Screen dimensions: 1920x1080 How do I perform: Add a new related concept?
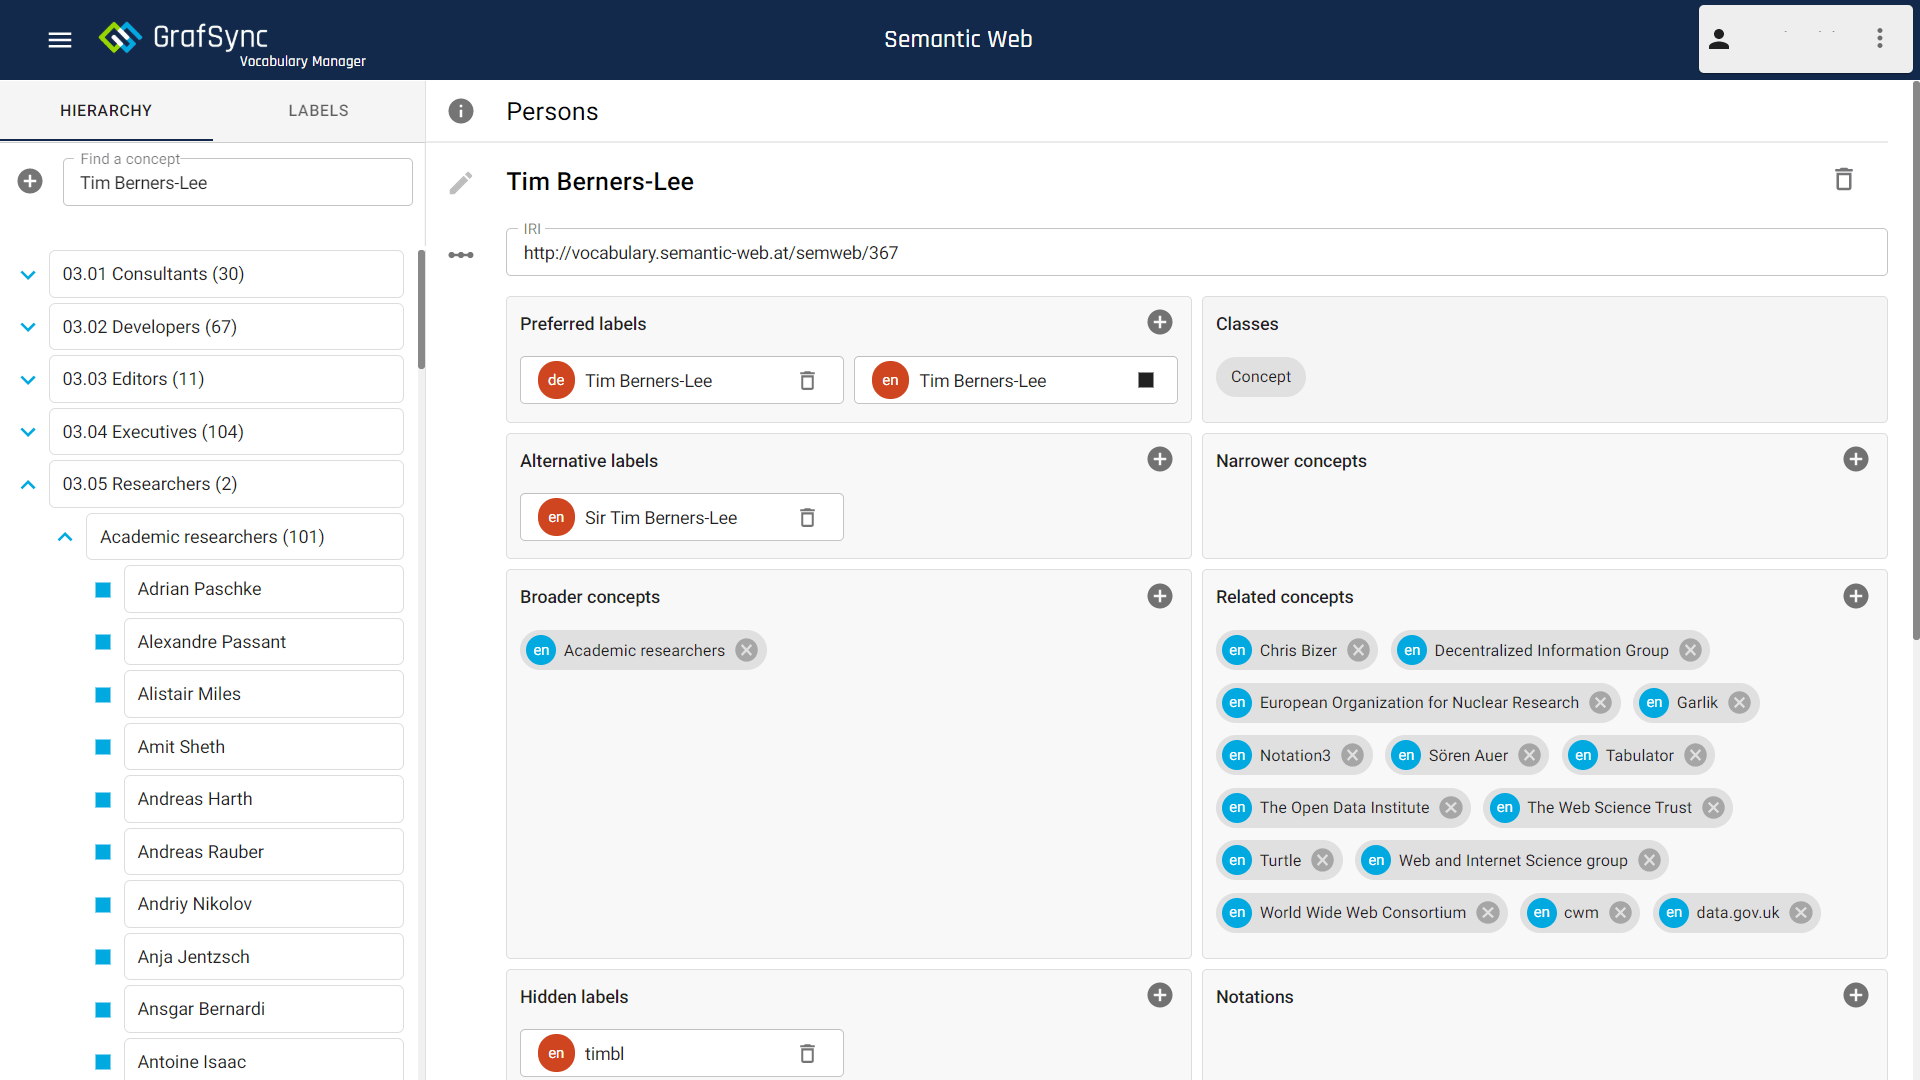1856,597
